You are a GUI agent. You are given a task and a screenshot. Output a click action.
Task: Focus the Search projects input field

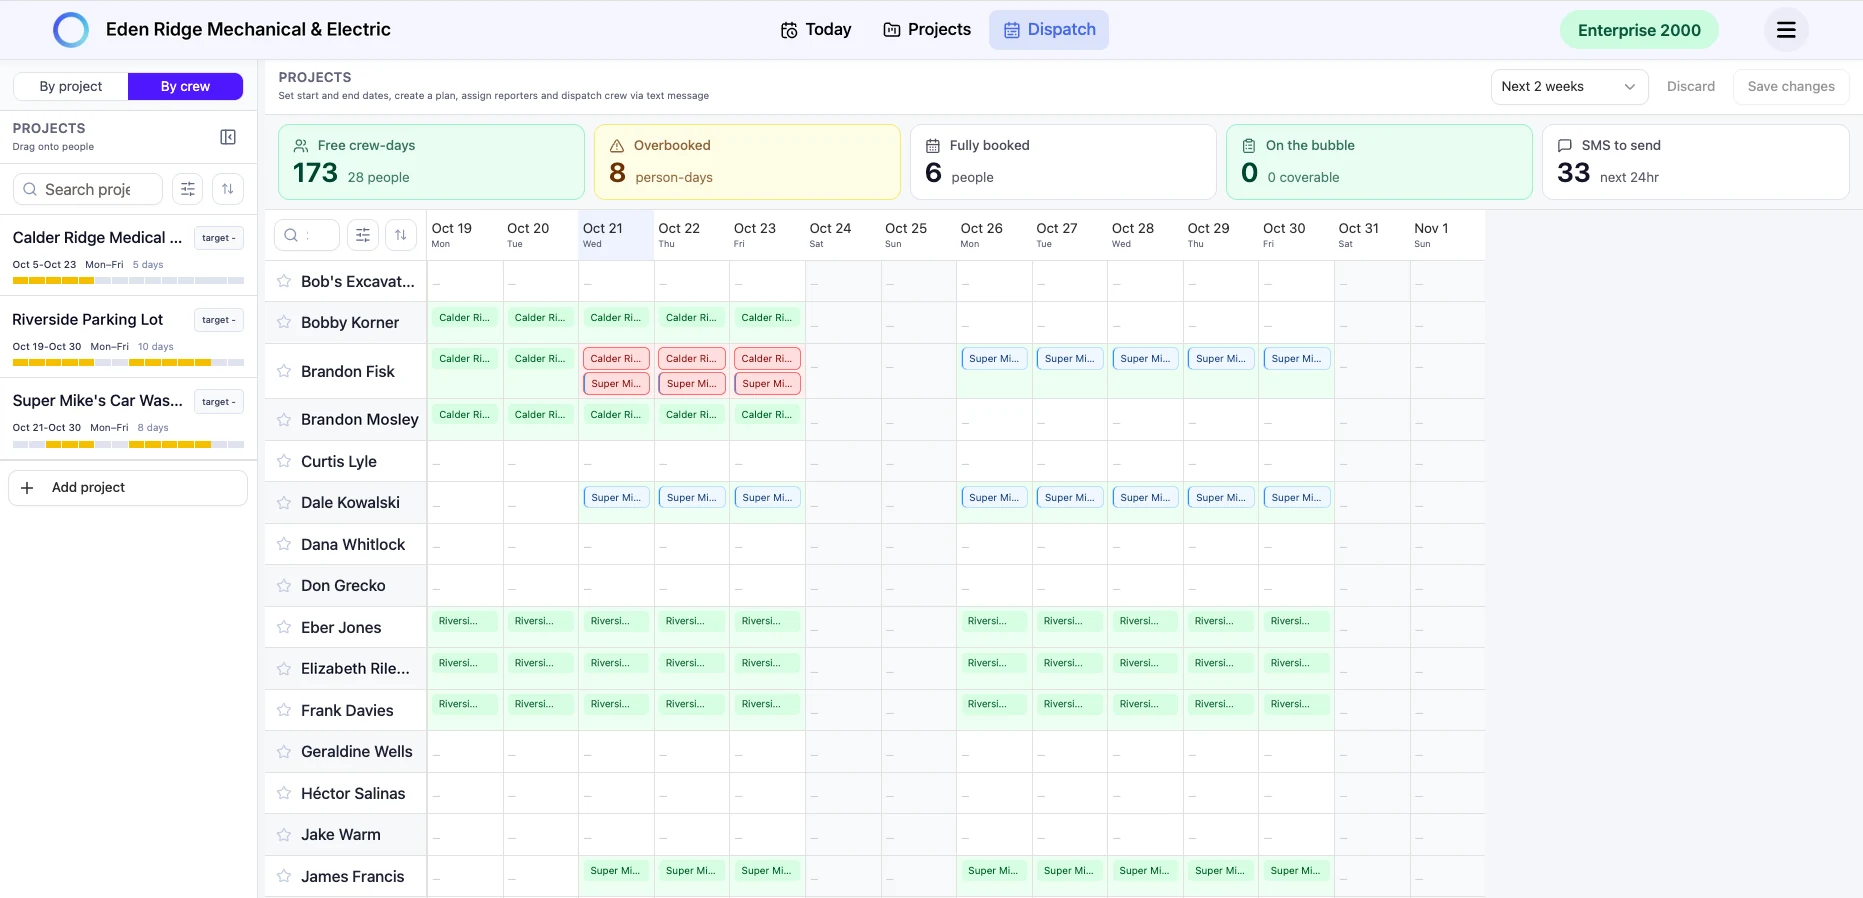[x=88, y=189]
